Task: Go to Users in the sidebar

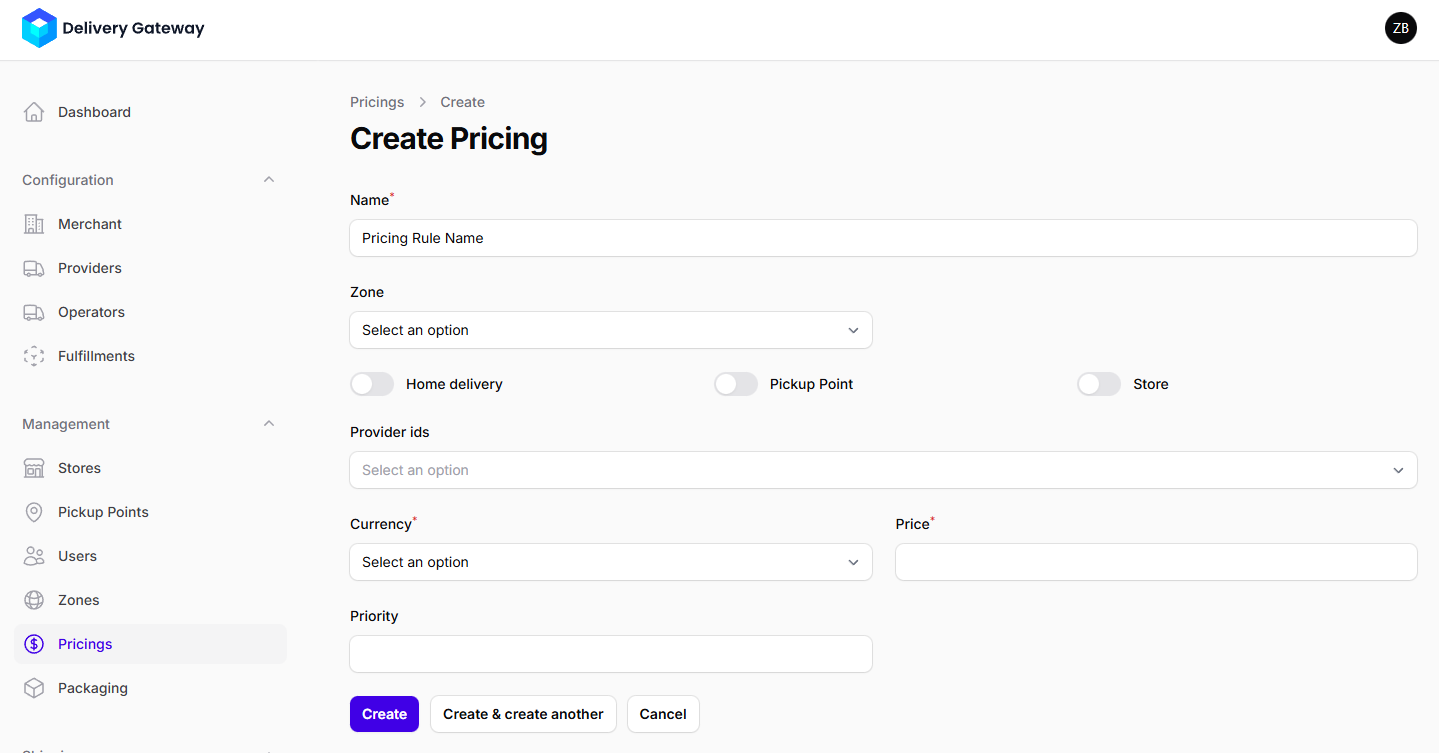Action: tap(77, 556)
